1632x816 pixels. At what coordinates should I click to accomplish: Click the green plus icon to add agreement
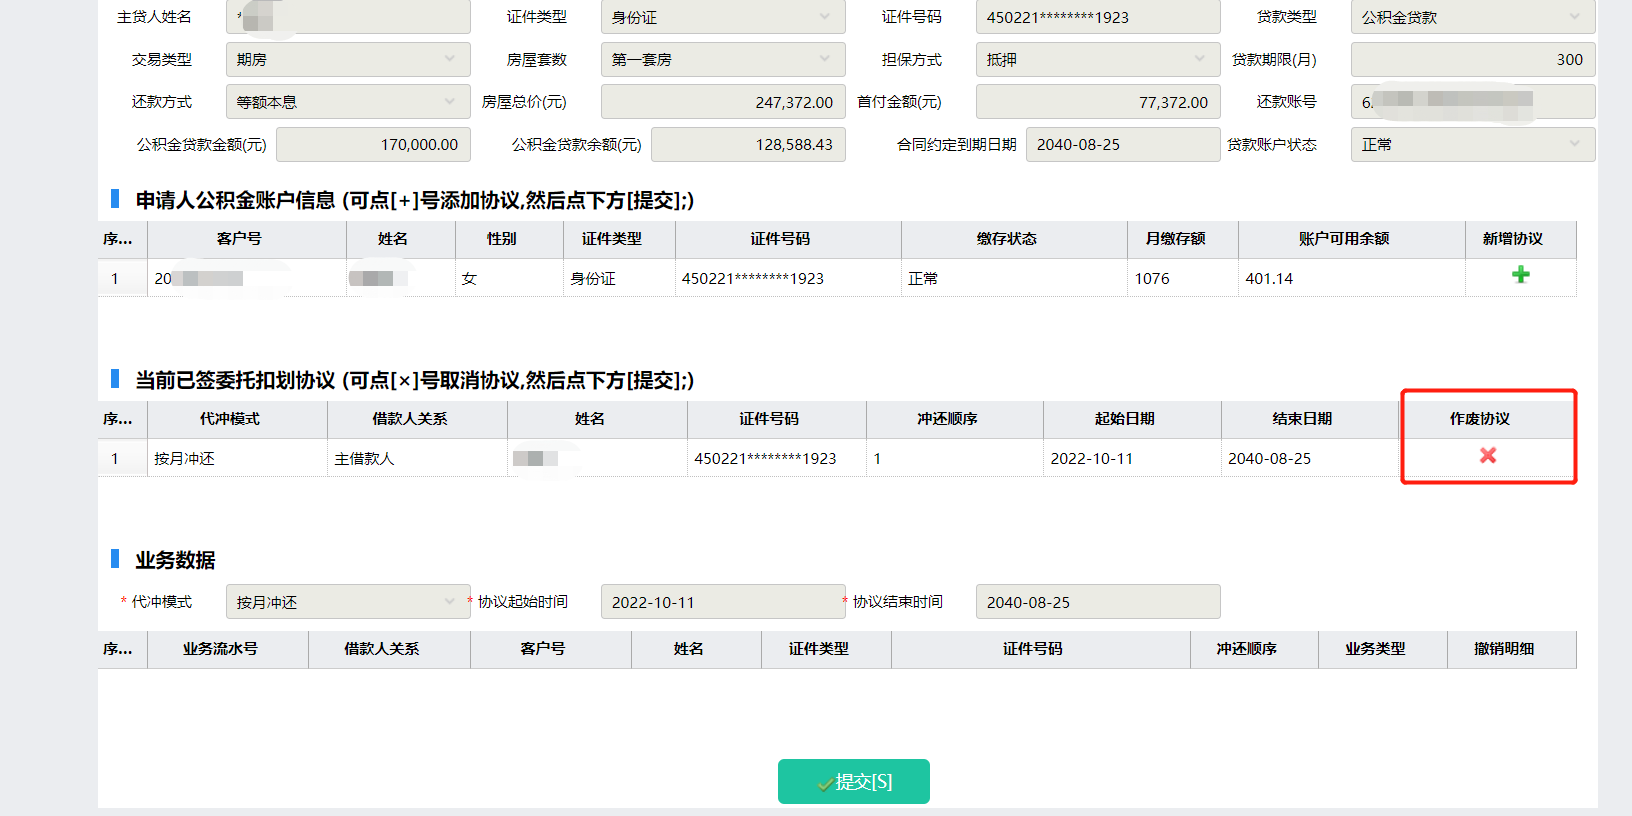coord(1520,275)
